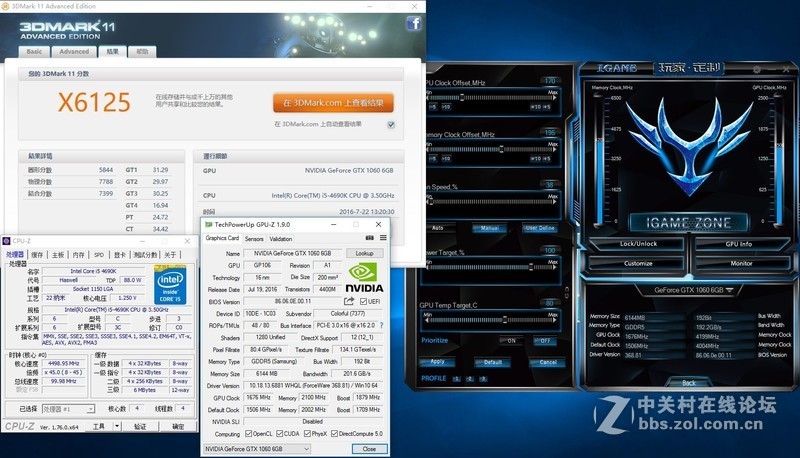Click the 验证 button in CPU-Z
This screenshot has height=458, width=800.
tap(140, 426)
